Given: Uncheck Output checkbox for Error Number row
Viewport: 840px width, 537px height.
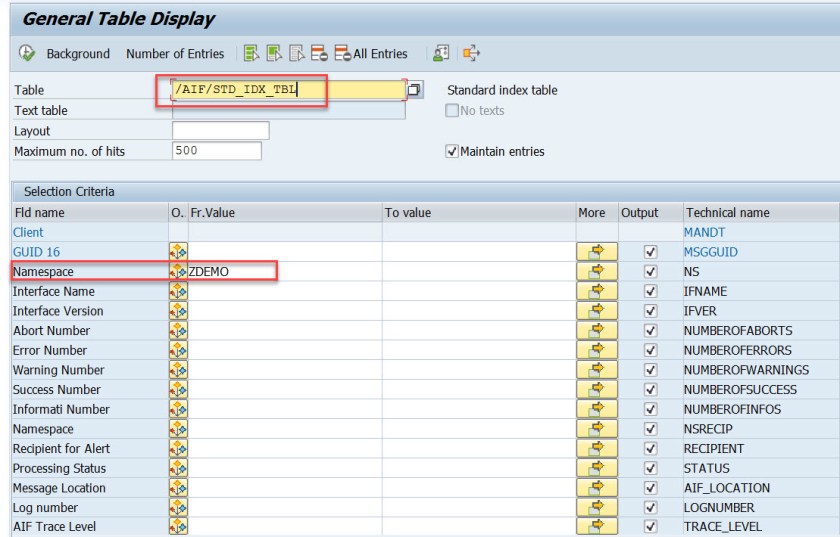Looking at the screenshot, I should pos(651,350).
